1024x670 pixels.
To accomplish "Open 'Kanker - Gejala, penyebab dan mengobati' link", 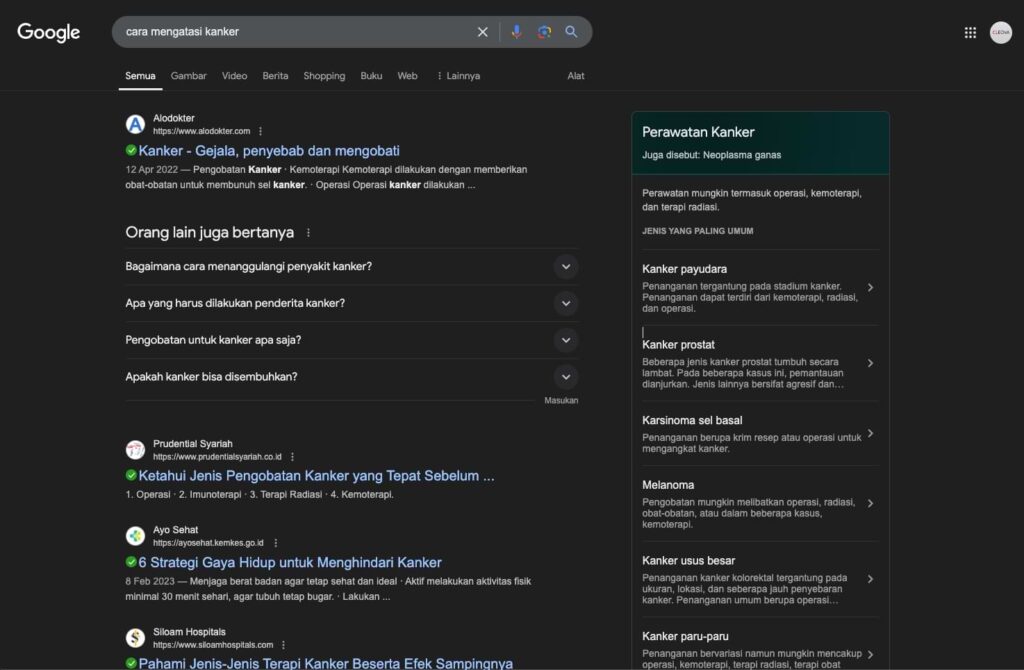I will (x=269, y=151).
